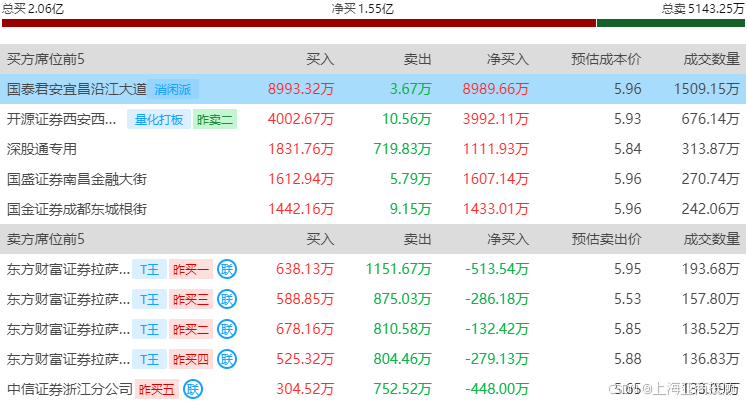Open the 深股通专用 seat
Image resolution: width=747 pixels, height=402 pixels.
(x=42, y=149)
